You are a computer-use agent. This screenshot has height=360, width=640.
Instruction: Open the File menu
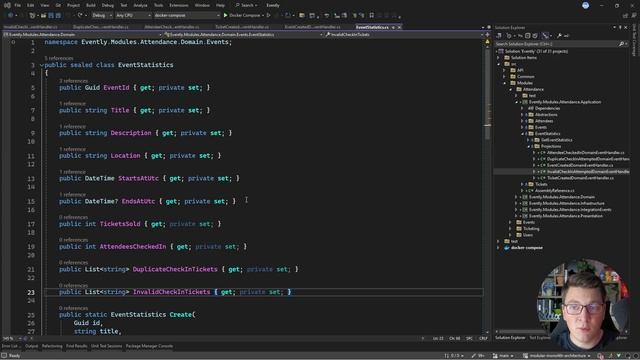point(18,5)
